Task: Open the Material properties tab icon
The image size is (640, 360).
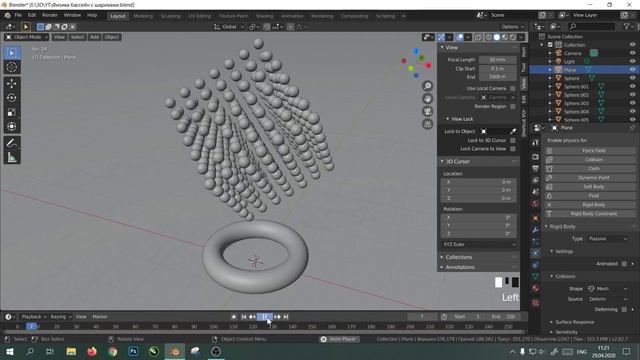Action: pos(536,288)
